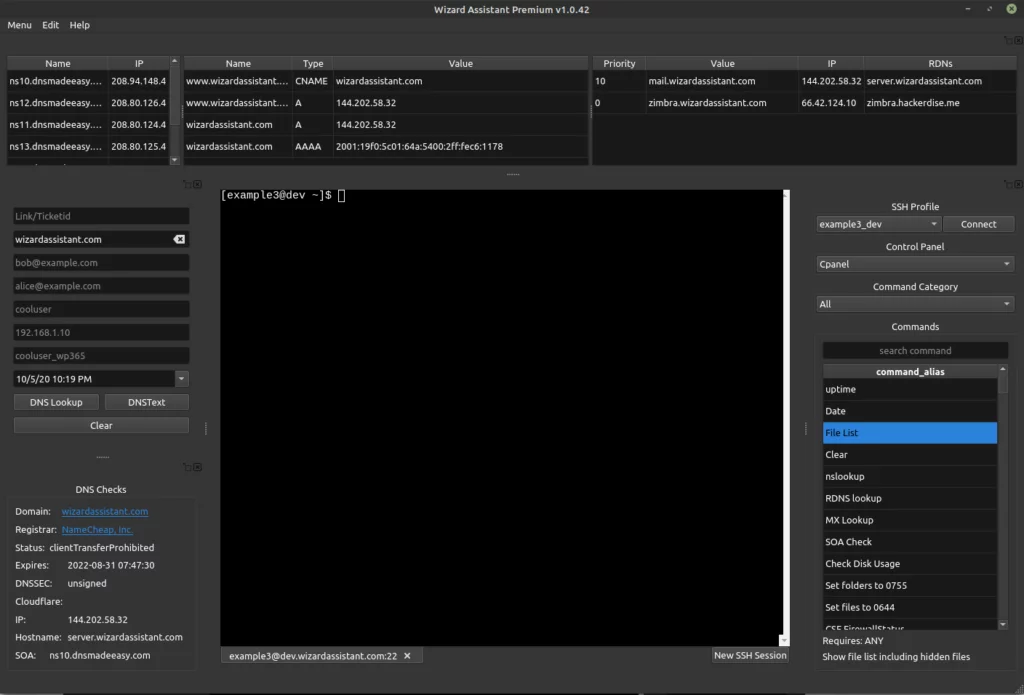Open the Help menu
Viewport: 1024px width, 695px height.
tap(79, 25)
